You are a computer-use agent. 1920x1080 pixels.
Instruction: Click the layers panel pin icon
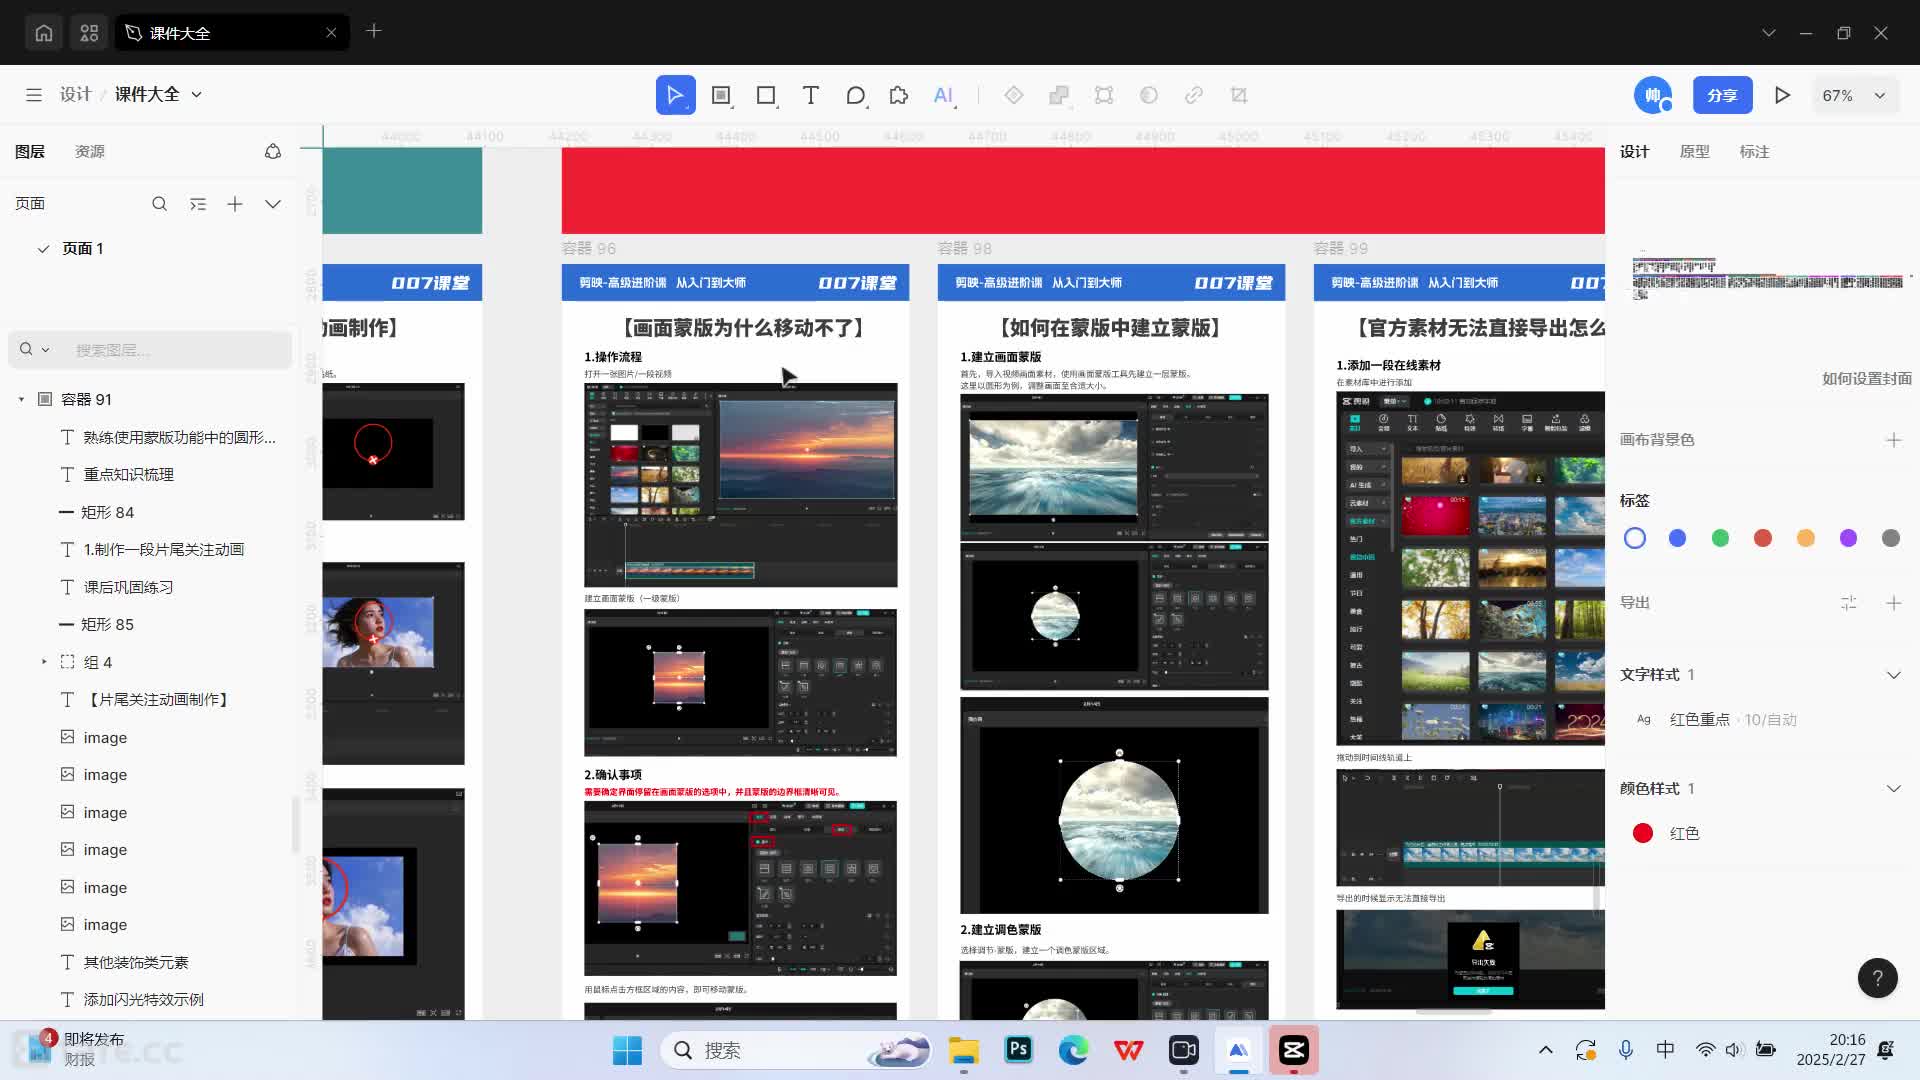click(273, 152)
